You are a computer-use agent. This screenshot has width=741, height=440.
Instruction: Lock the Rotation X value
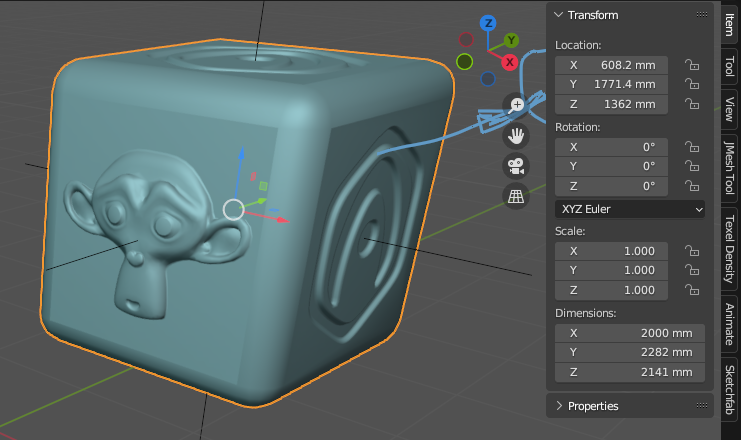tap(692, 147)
